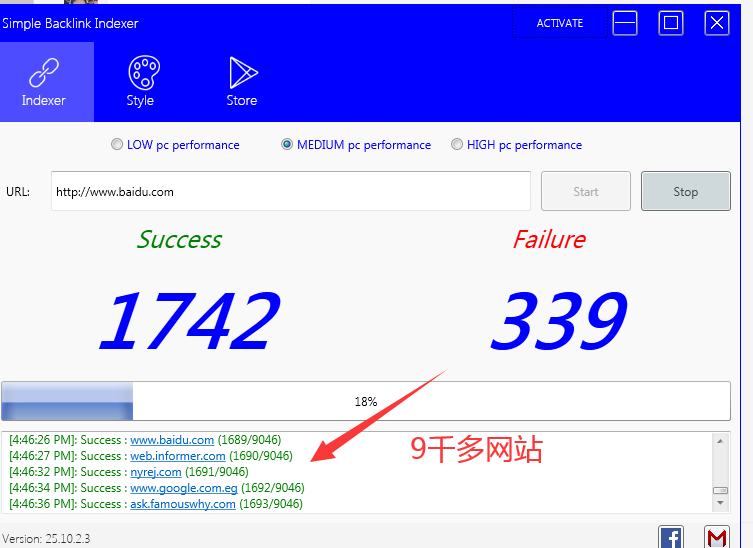Viewport: 753px width, 548px height.
Task: Open the Indexer tab
Action: coord(47,82)
